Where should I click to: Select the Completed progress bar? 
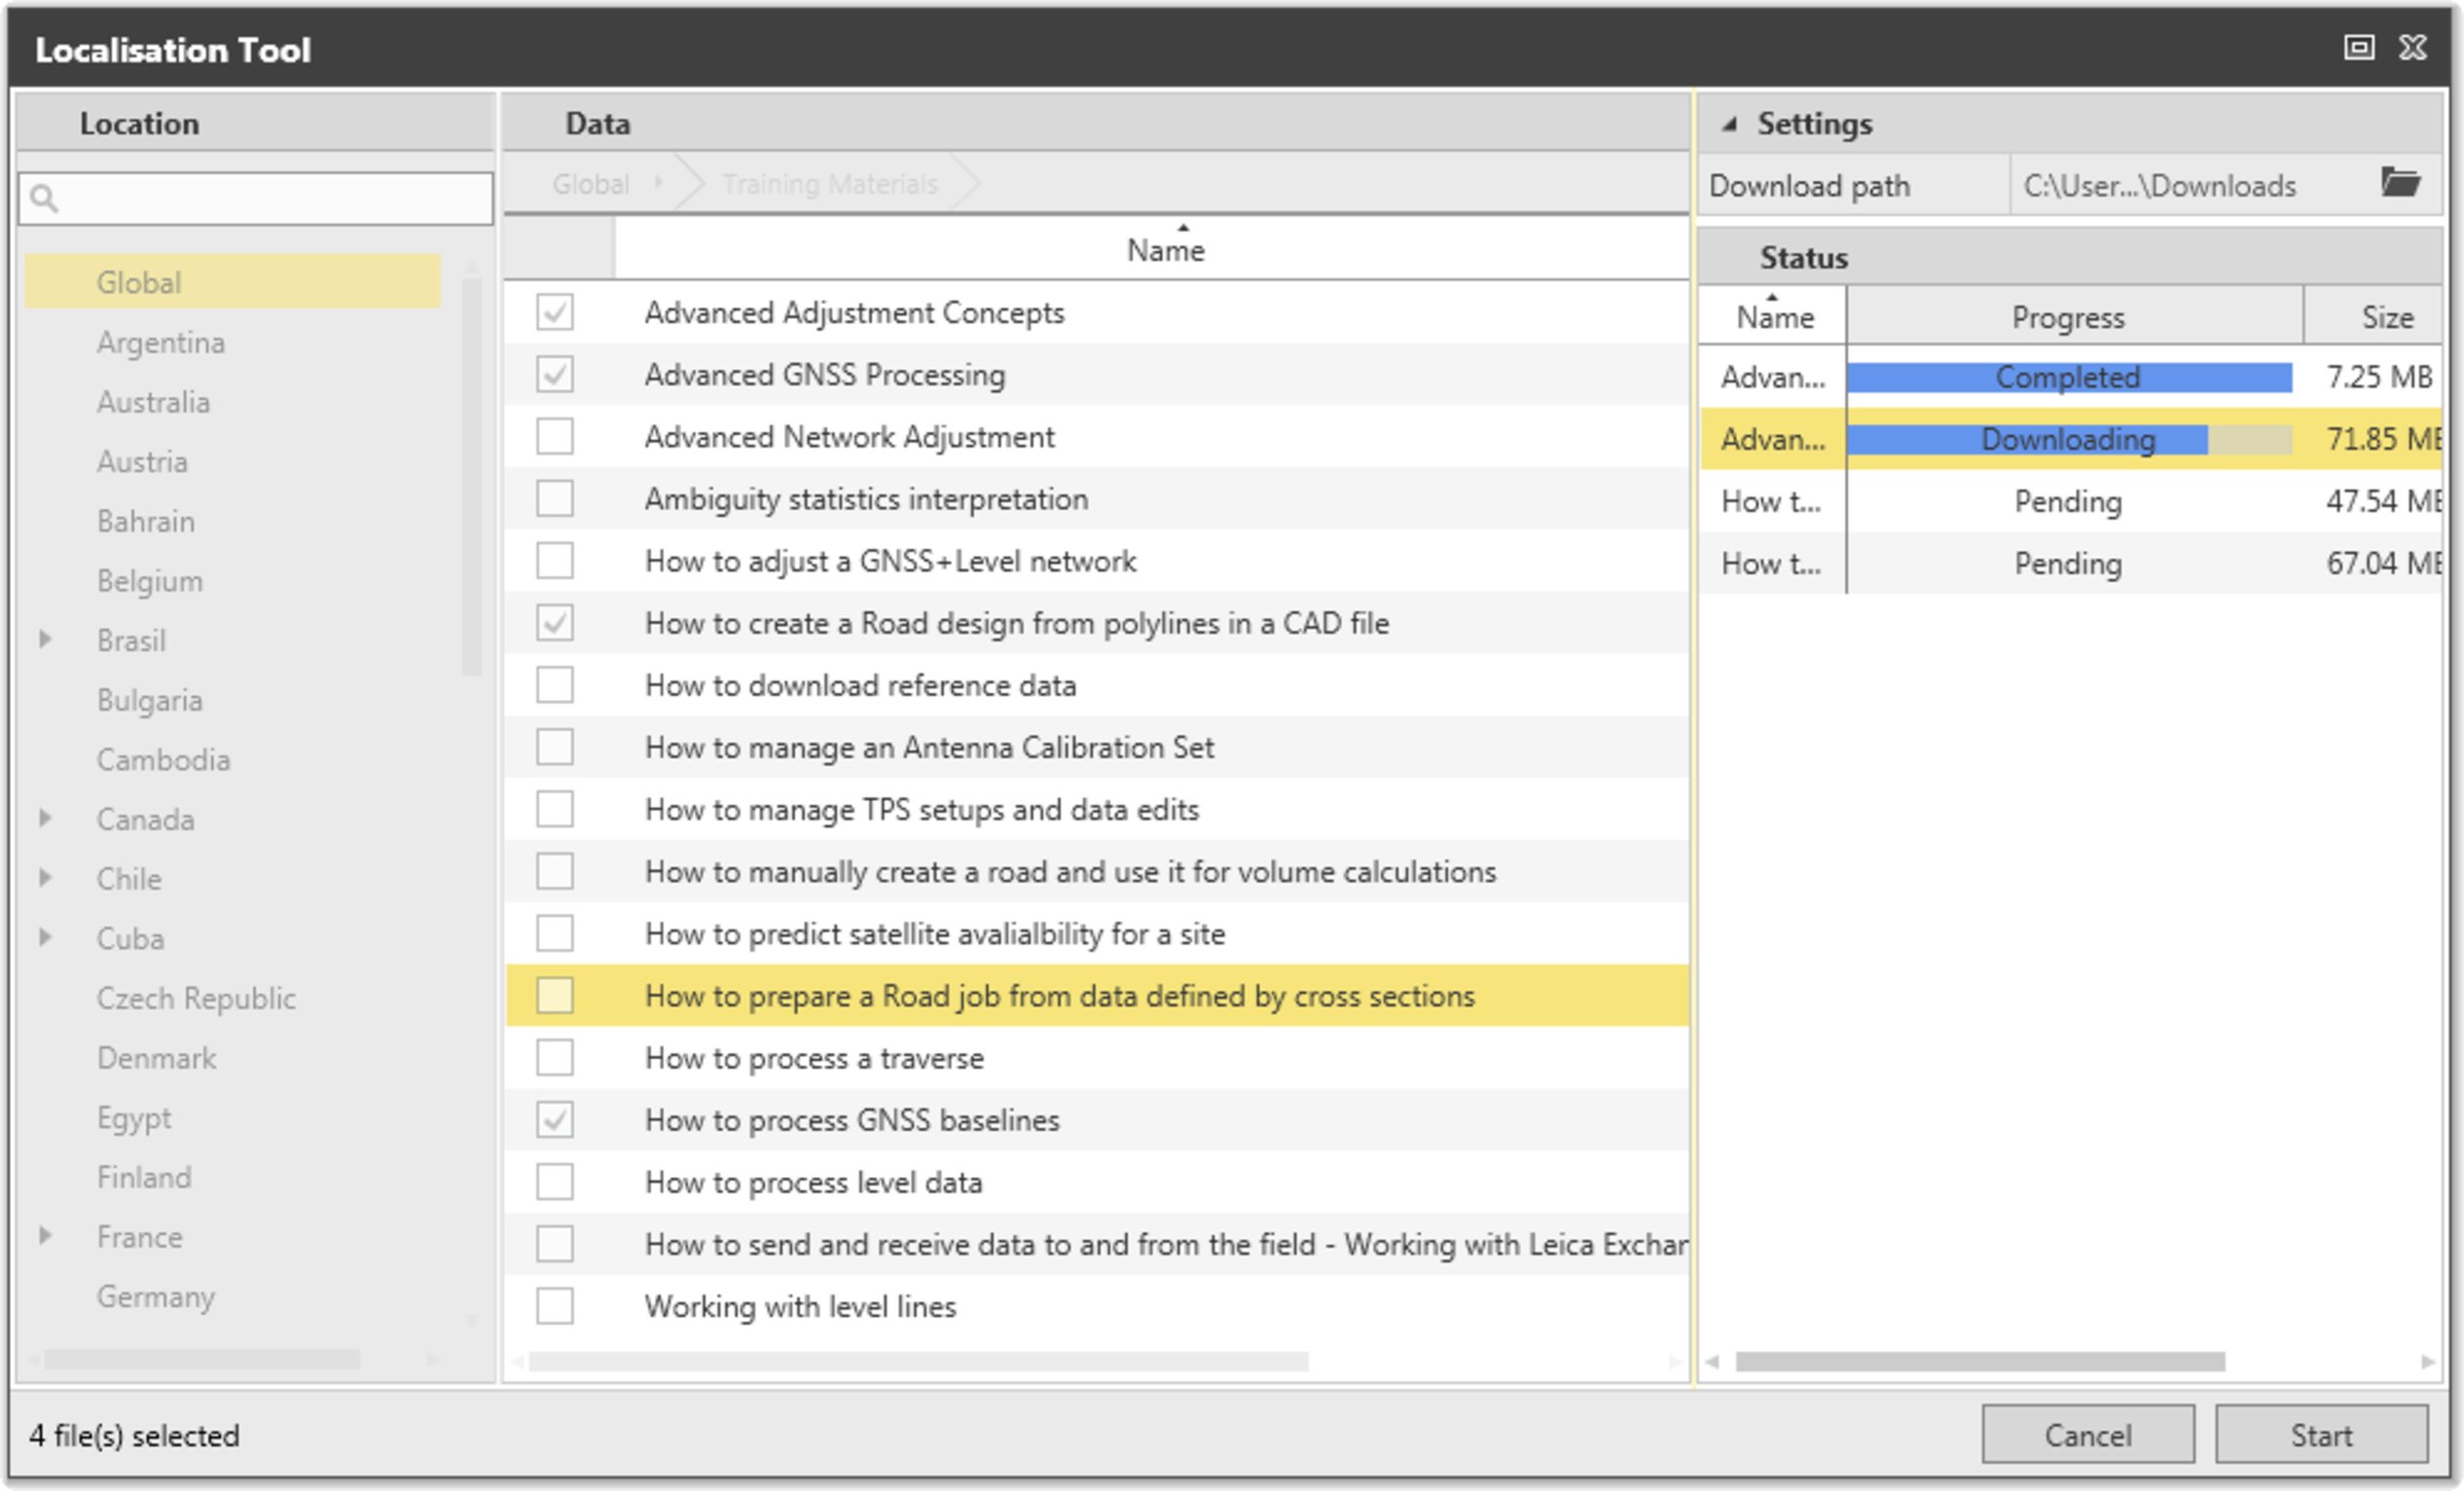tap(2069, 377)
